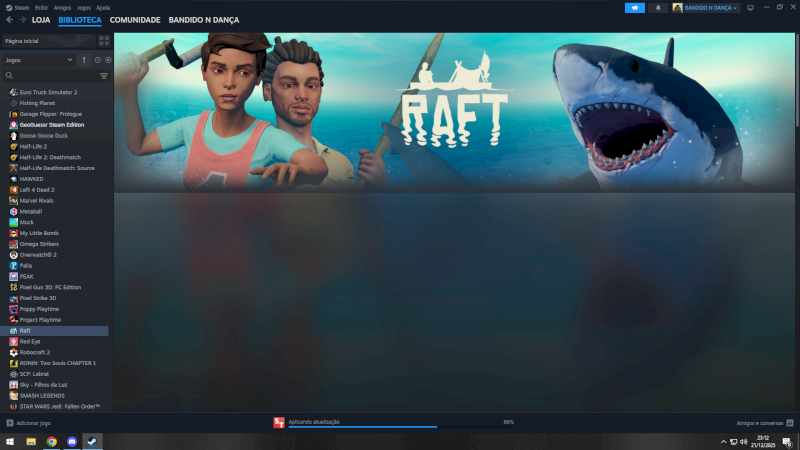This screenshot has height=450, width=800.
Task: Open the Ajuda menu
Action: (103, 8)
